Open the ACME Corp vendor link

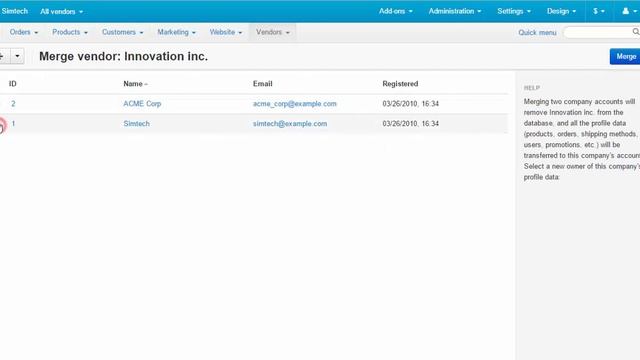click(x=142, y=104)
